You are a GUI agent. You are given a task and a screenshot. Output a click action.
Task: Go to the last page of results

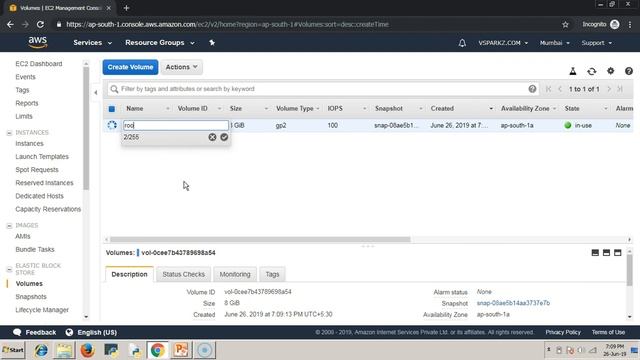pyautogui.click(x=620, y=89)
